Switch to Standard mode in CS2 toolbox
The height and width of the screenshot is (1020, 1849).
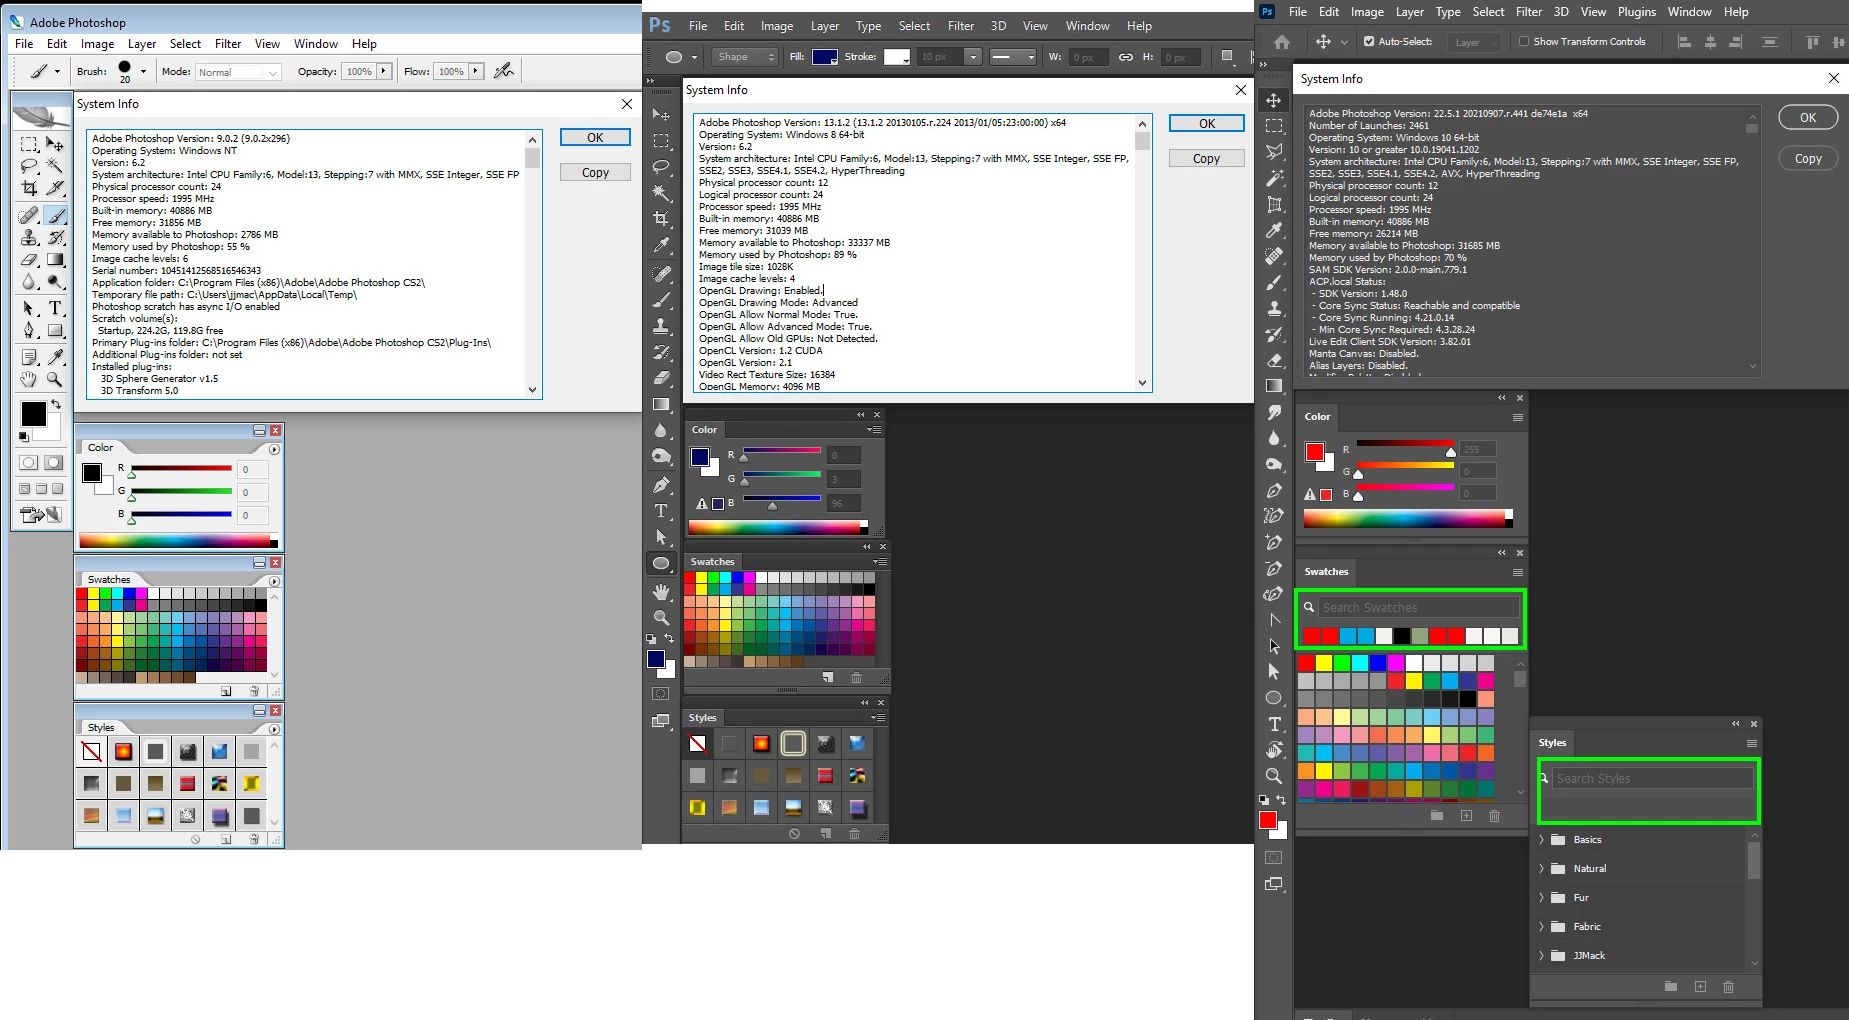point(28,462)
